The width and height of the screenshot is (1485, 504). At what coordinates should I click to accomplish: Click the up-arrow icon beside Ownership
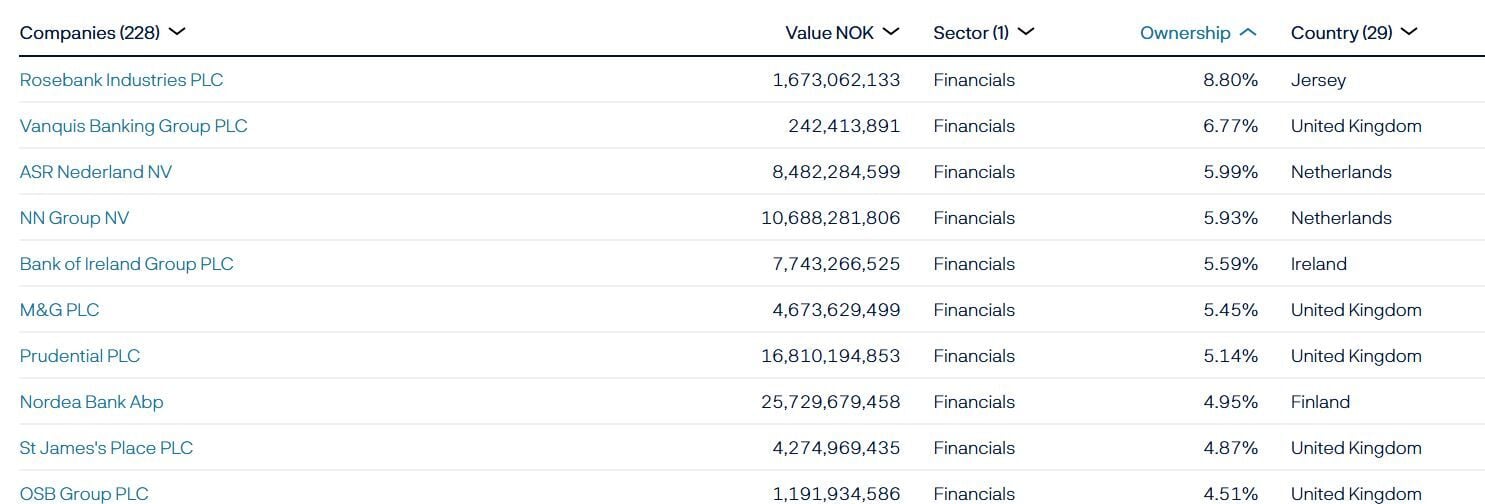1247,32
